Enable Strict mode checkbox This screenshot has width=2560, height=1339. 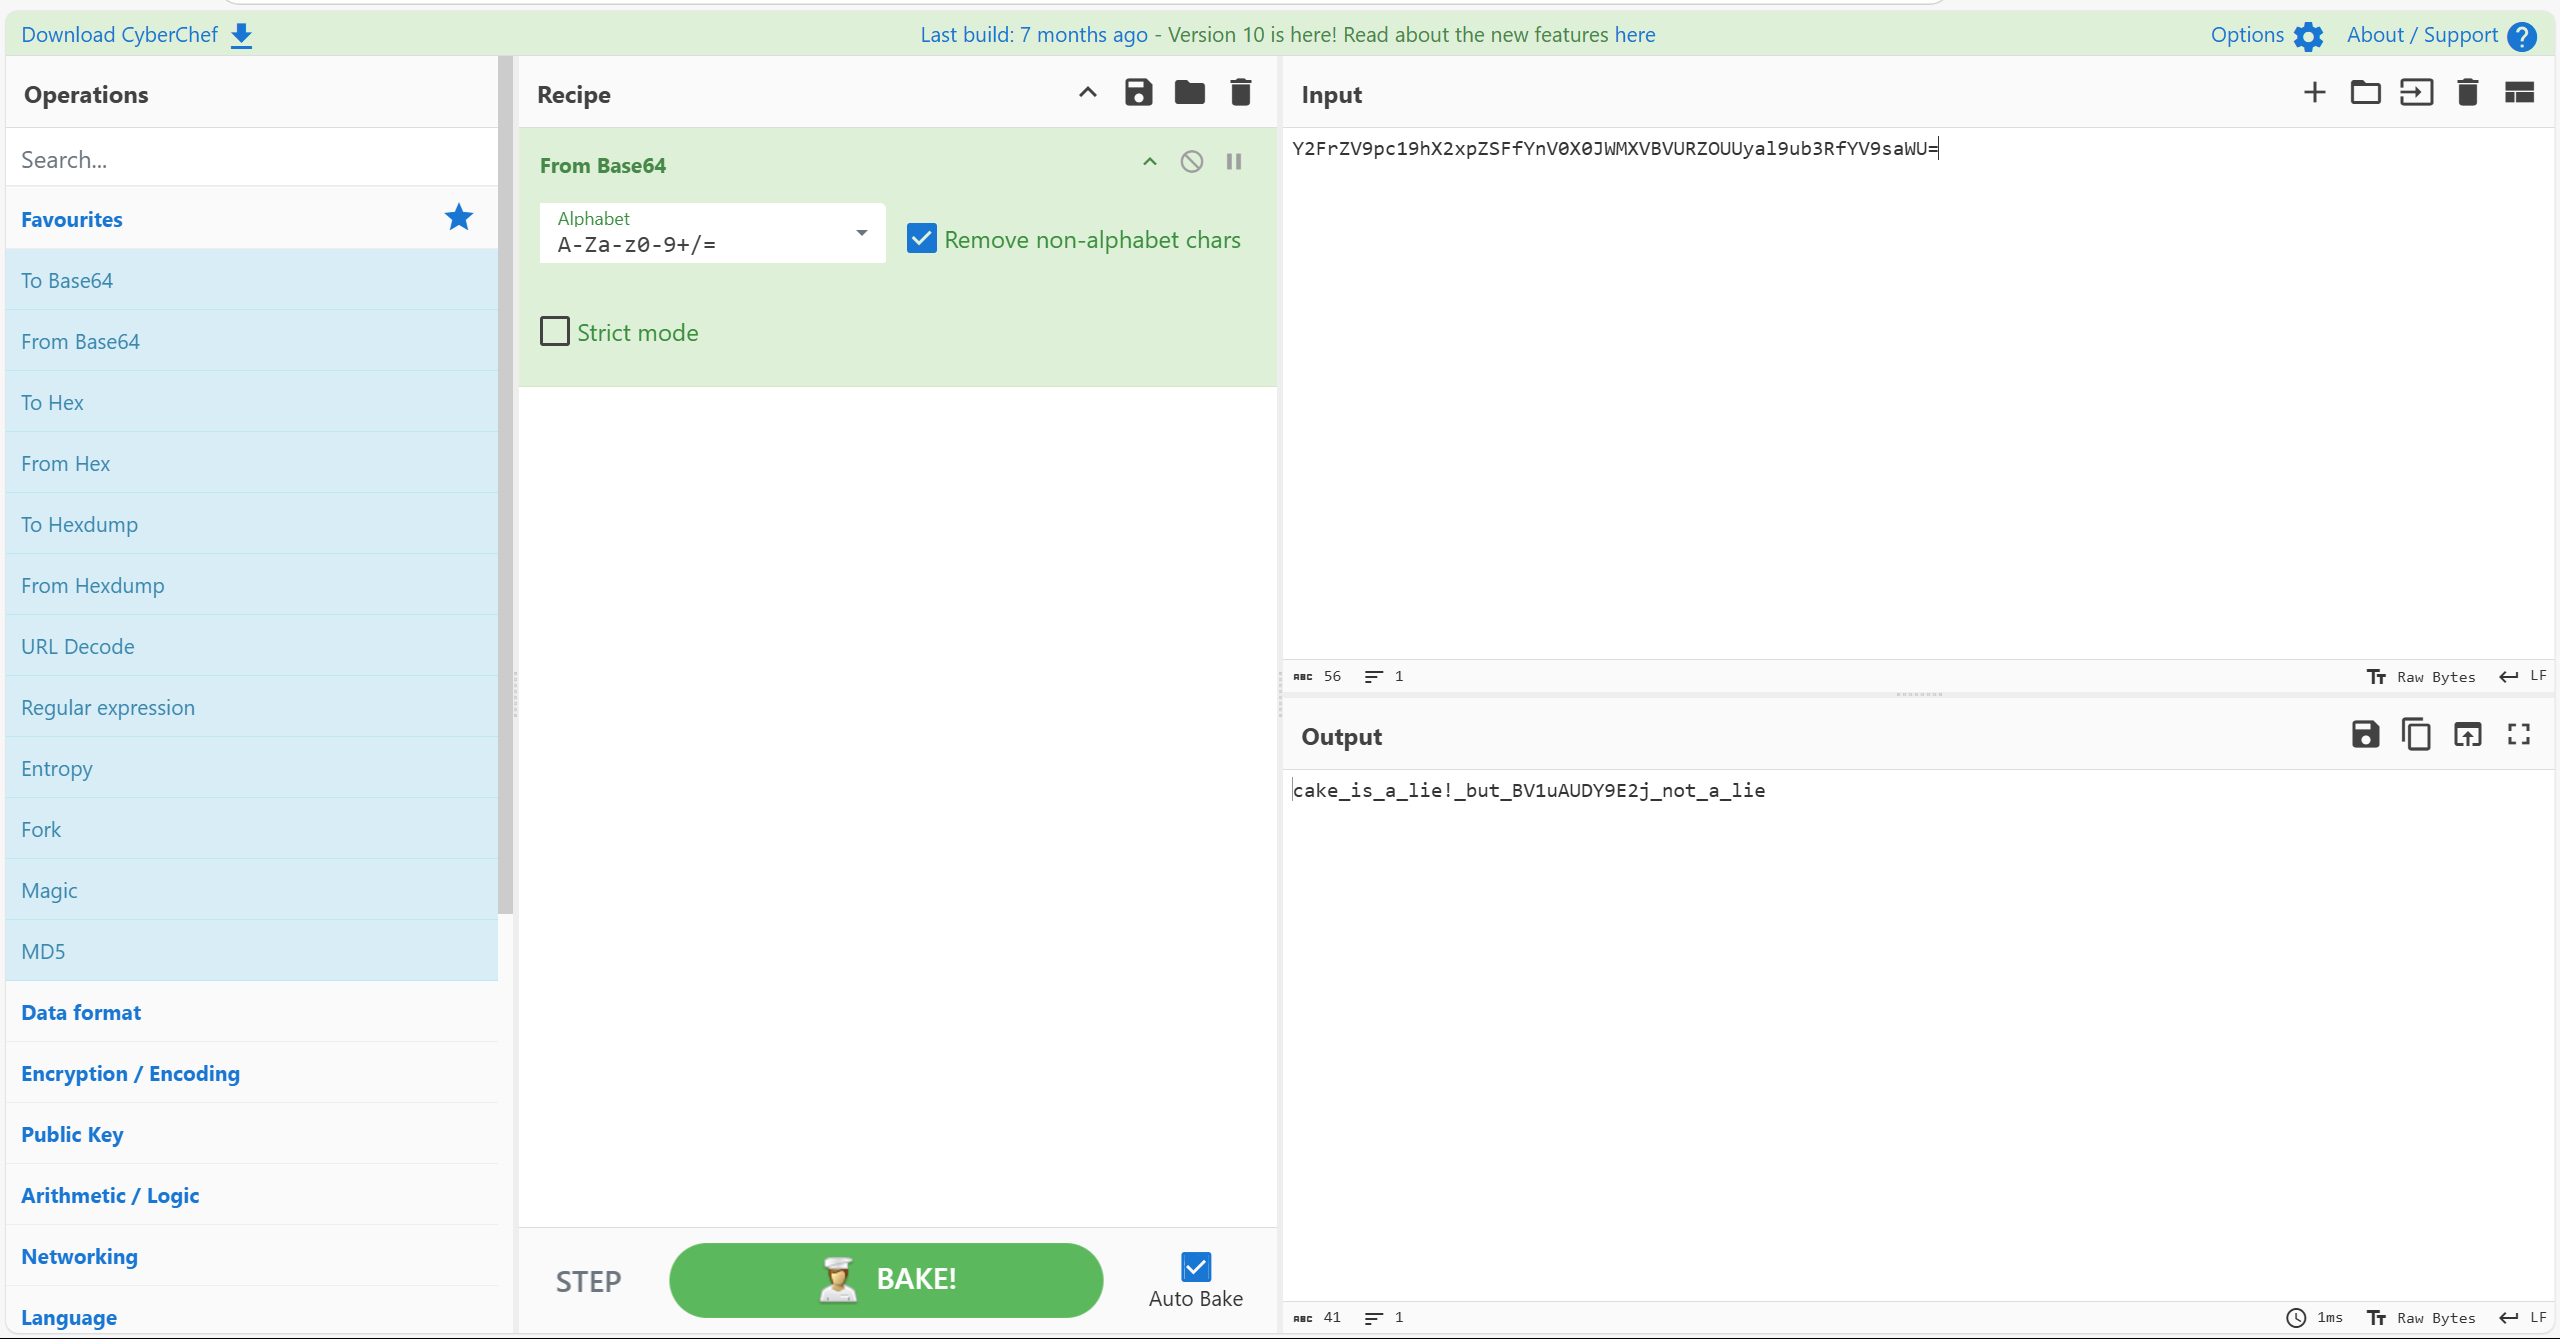pyautogui.click(x=555, y=331)
